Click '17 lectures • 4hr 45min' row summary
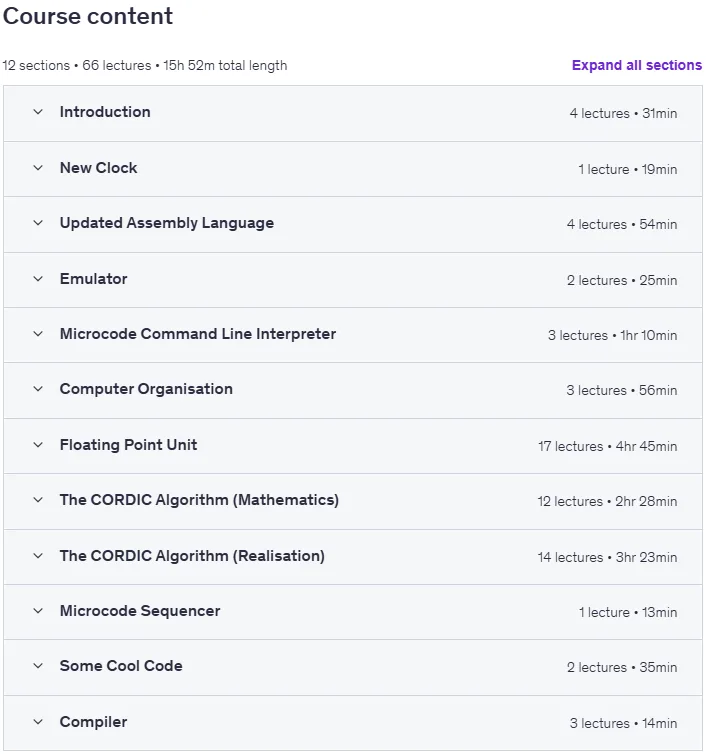 607,446
